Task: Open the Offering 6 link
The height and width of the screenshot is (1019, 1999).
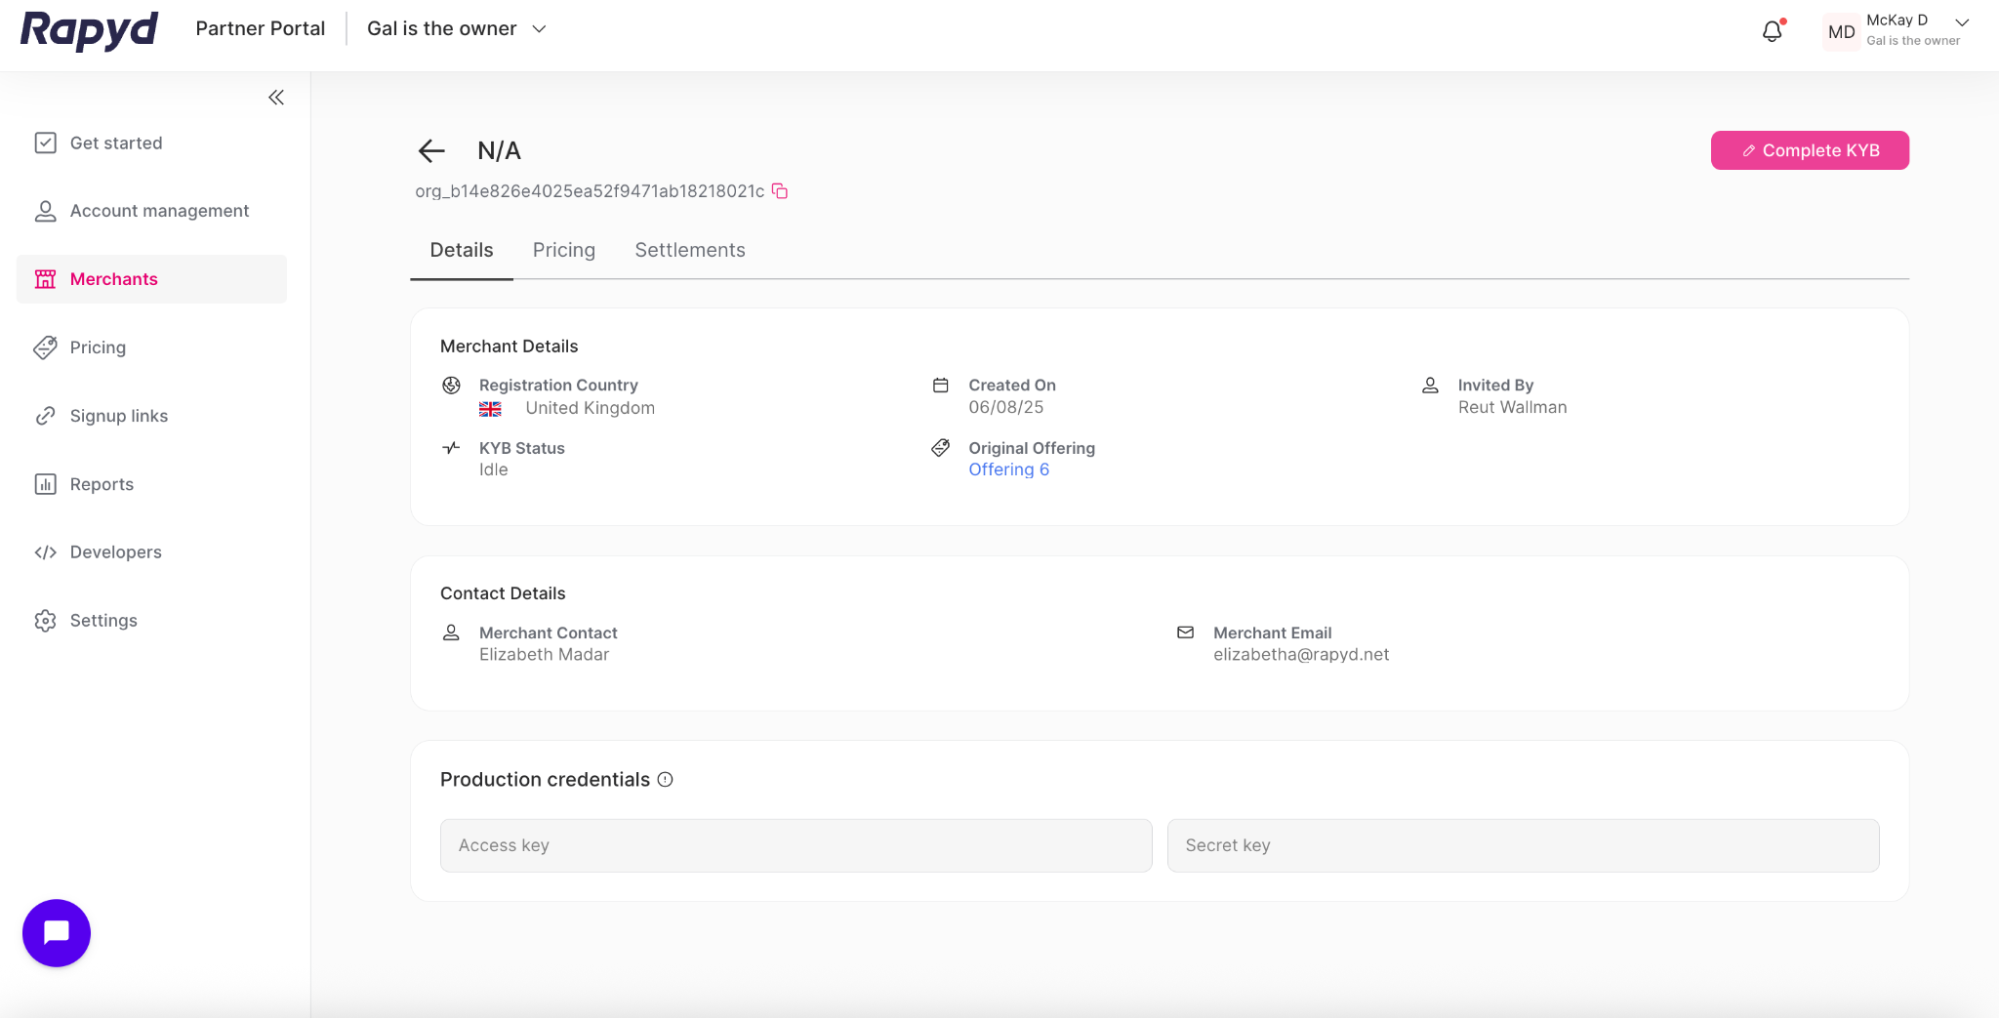Action: (1008, 470)
